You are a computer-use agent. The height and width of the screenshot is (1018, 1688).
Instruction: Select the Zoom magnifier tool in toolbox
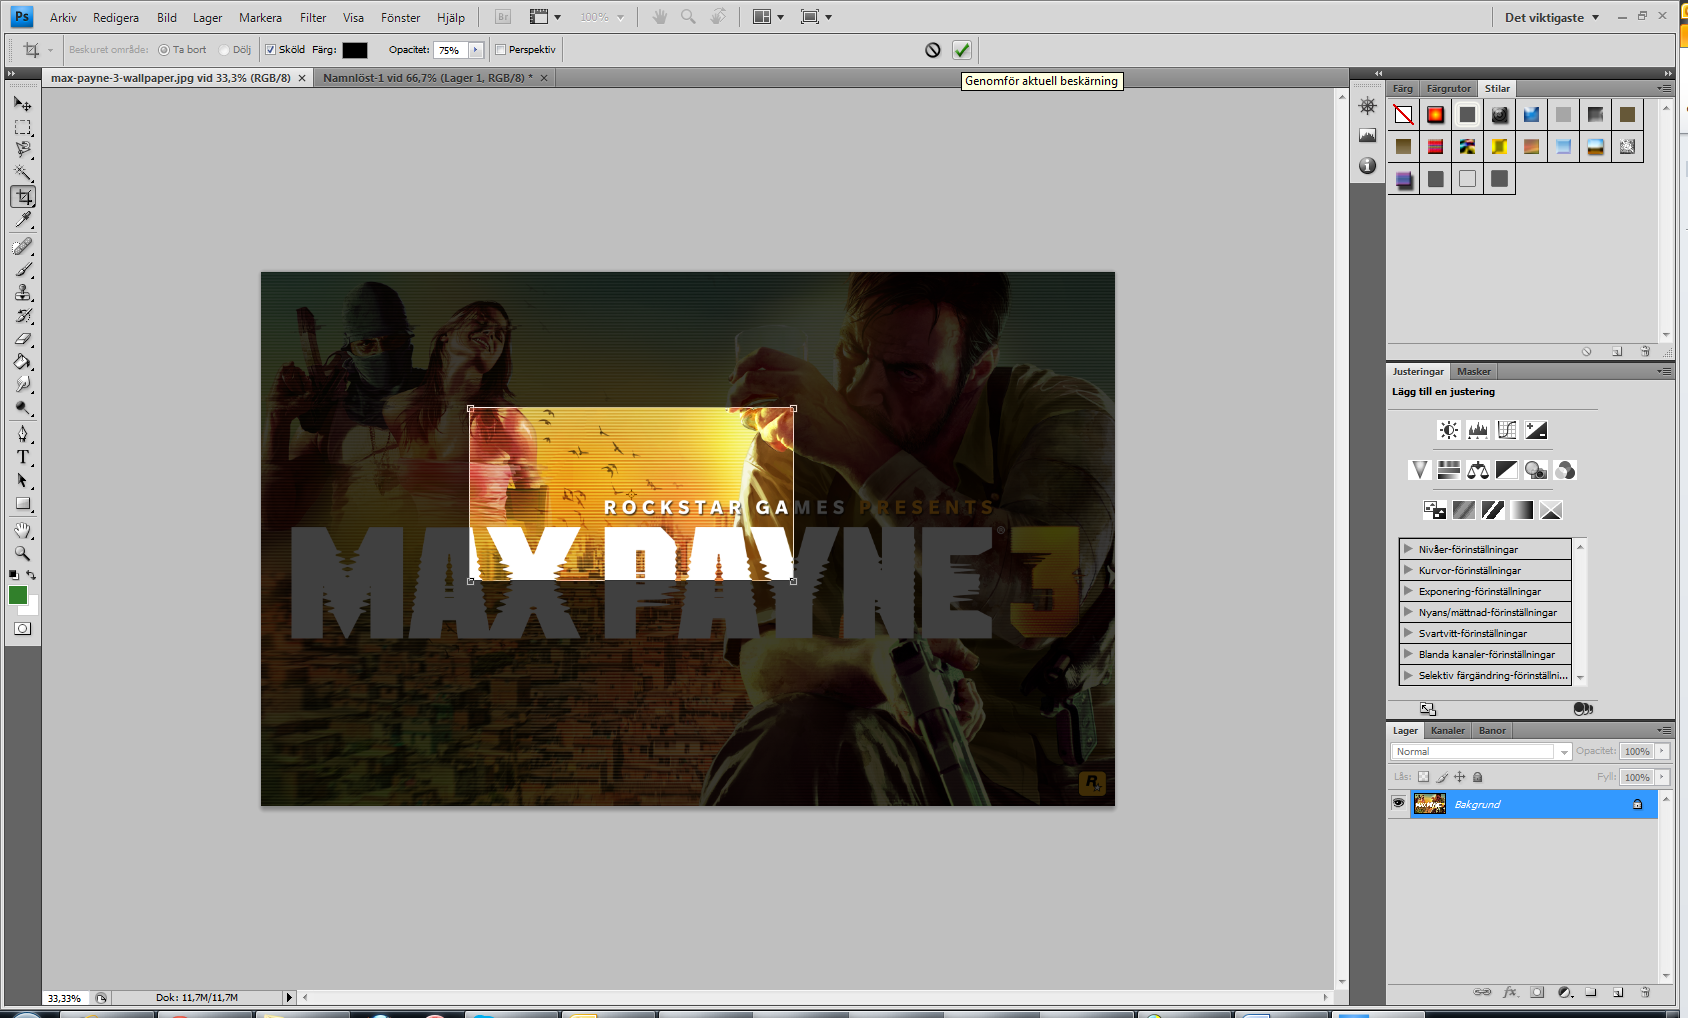tap(22, 553)
